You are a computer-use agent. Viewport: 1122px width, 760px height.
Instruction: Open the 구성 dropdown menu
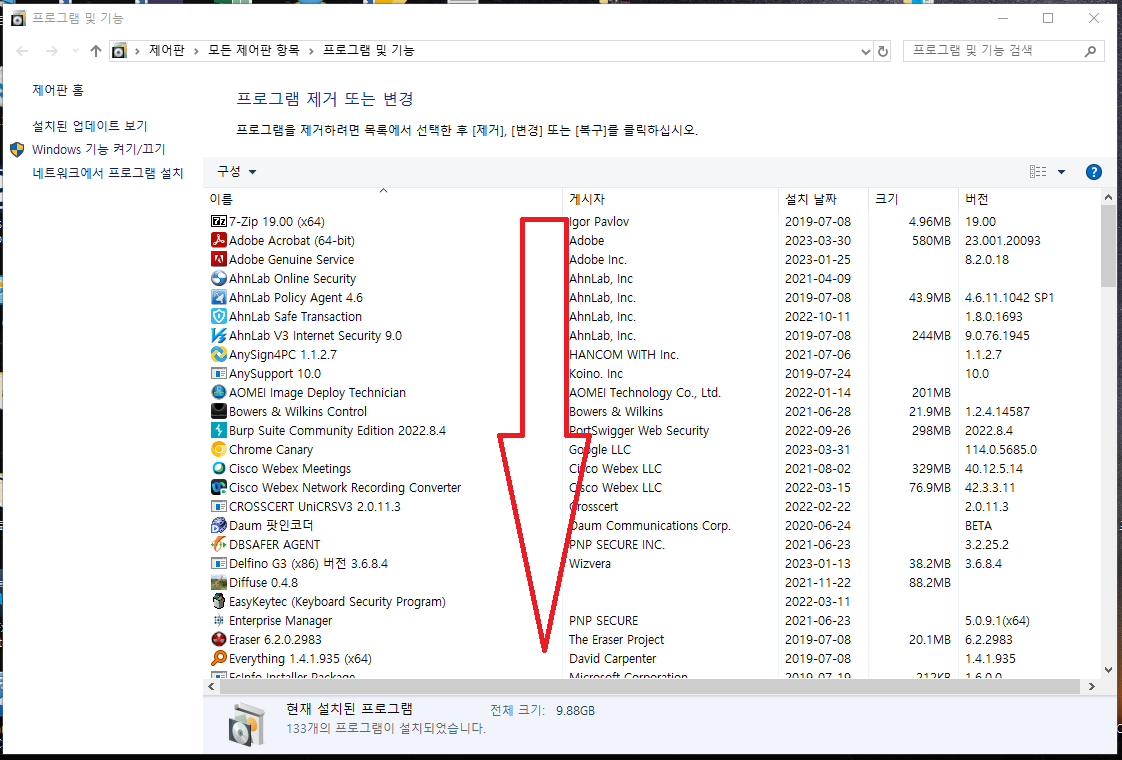pos(237,172)
